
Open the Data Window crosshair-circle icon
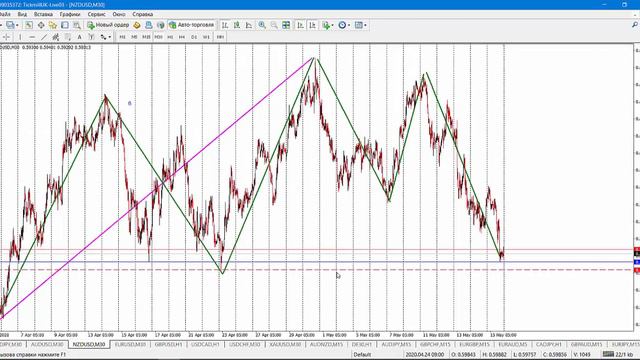tap(41, 25)
